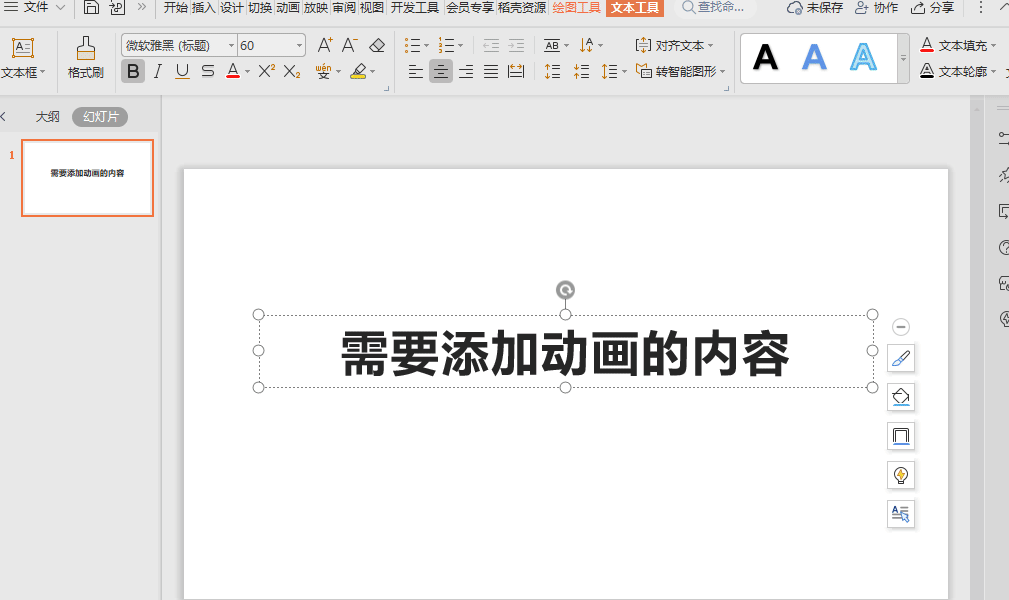Click the 协作 button
Screen dimensions: 1009x600
click(x=876, y=8)
